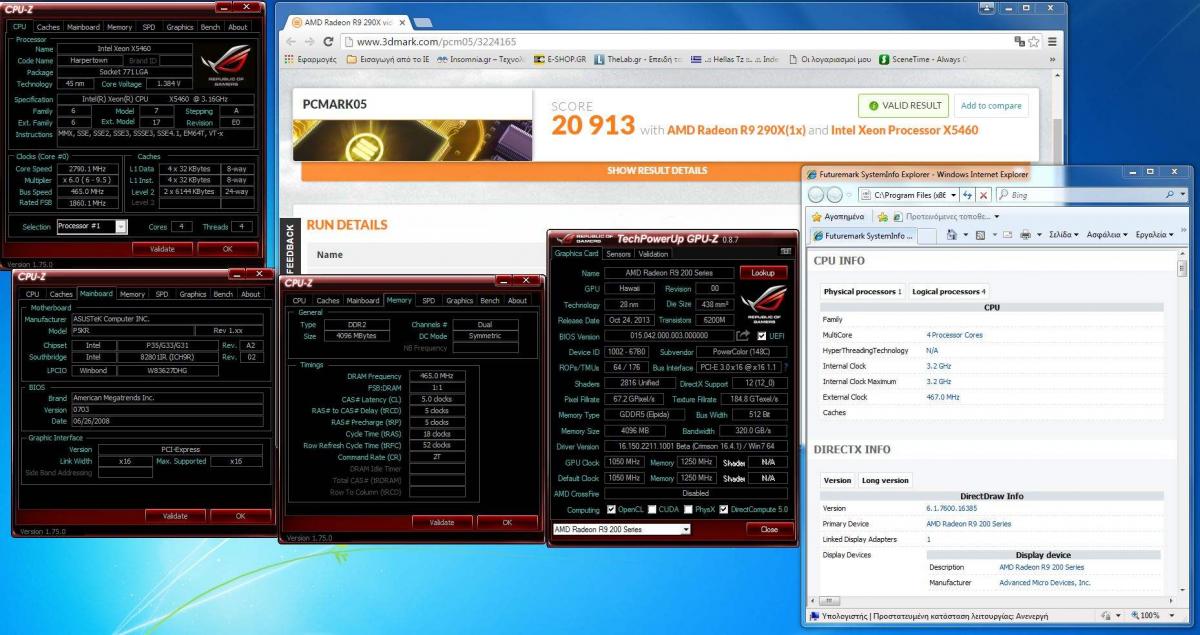This screenshot has width=1200, height=635.
Task: Click GPU-Z screenshot camera icon in title area
Action: 787,253
